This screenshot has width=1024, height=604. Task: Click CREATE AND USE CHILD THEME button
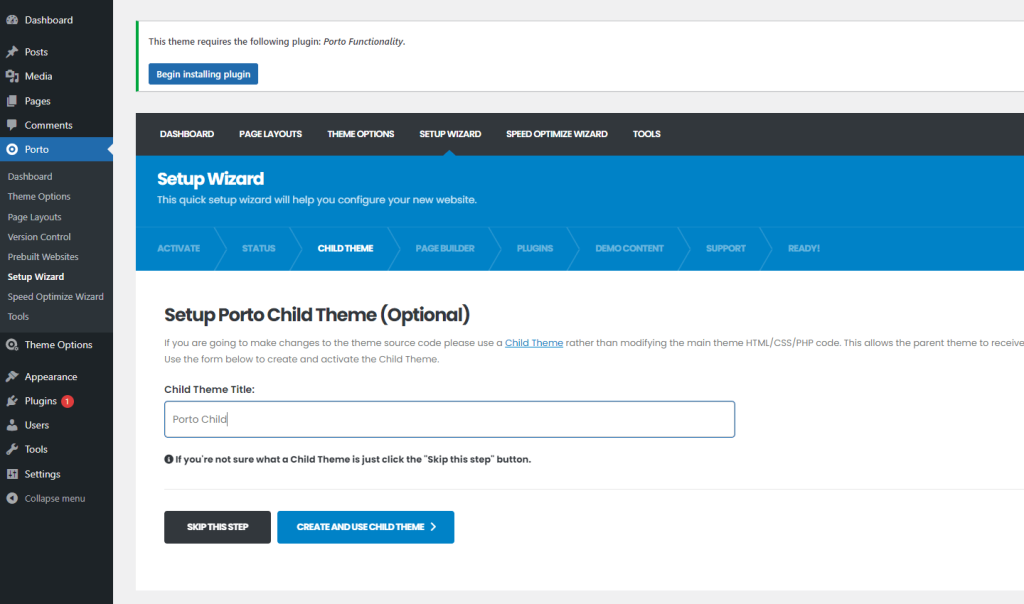366,527
